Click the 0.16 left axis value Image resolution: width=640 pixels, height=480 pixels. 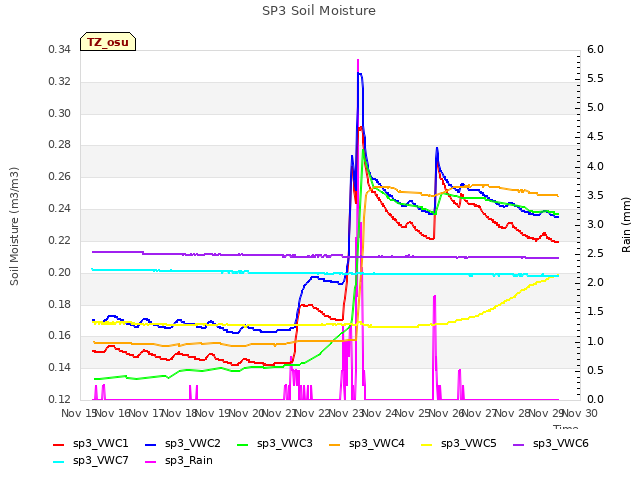[60, 336]
